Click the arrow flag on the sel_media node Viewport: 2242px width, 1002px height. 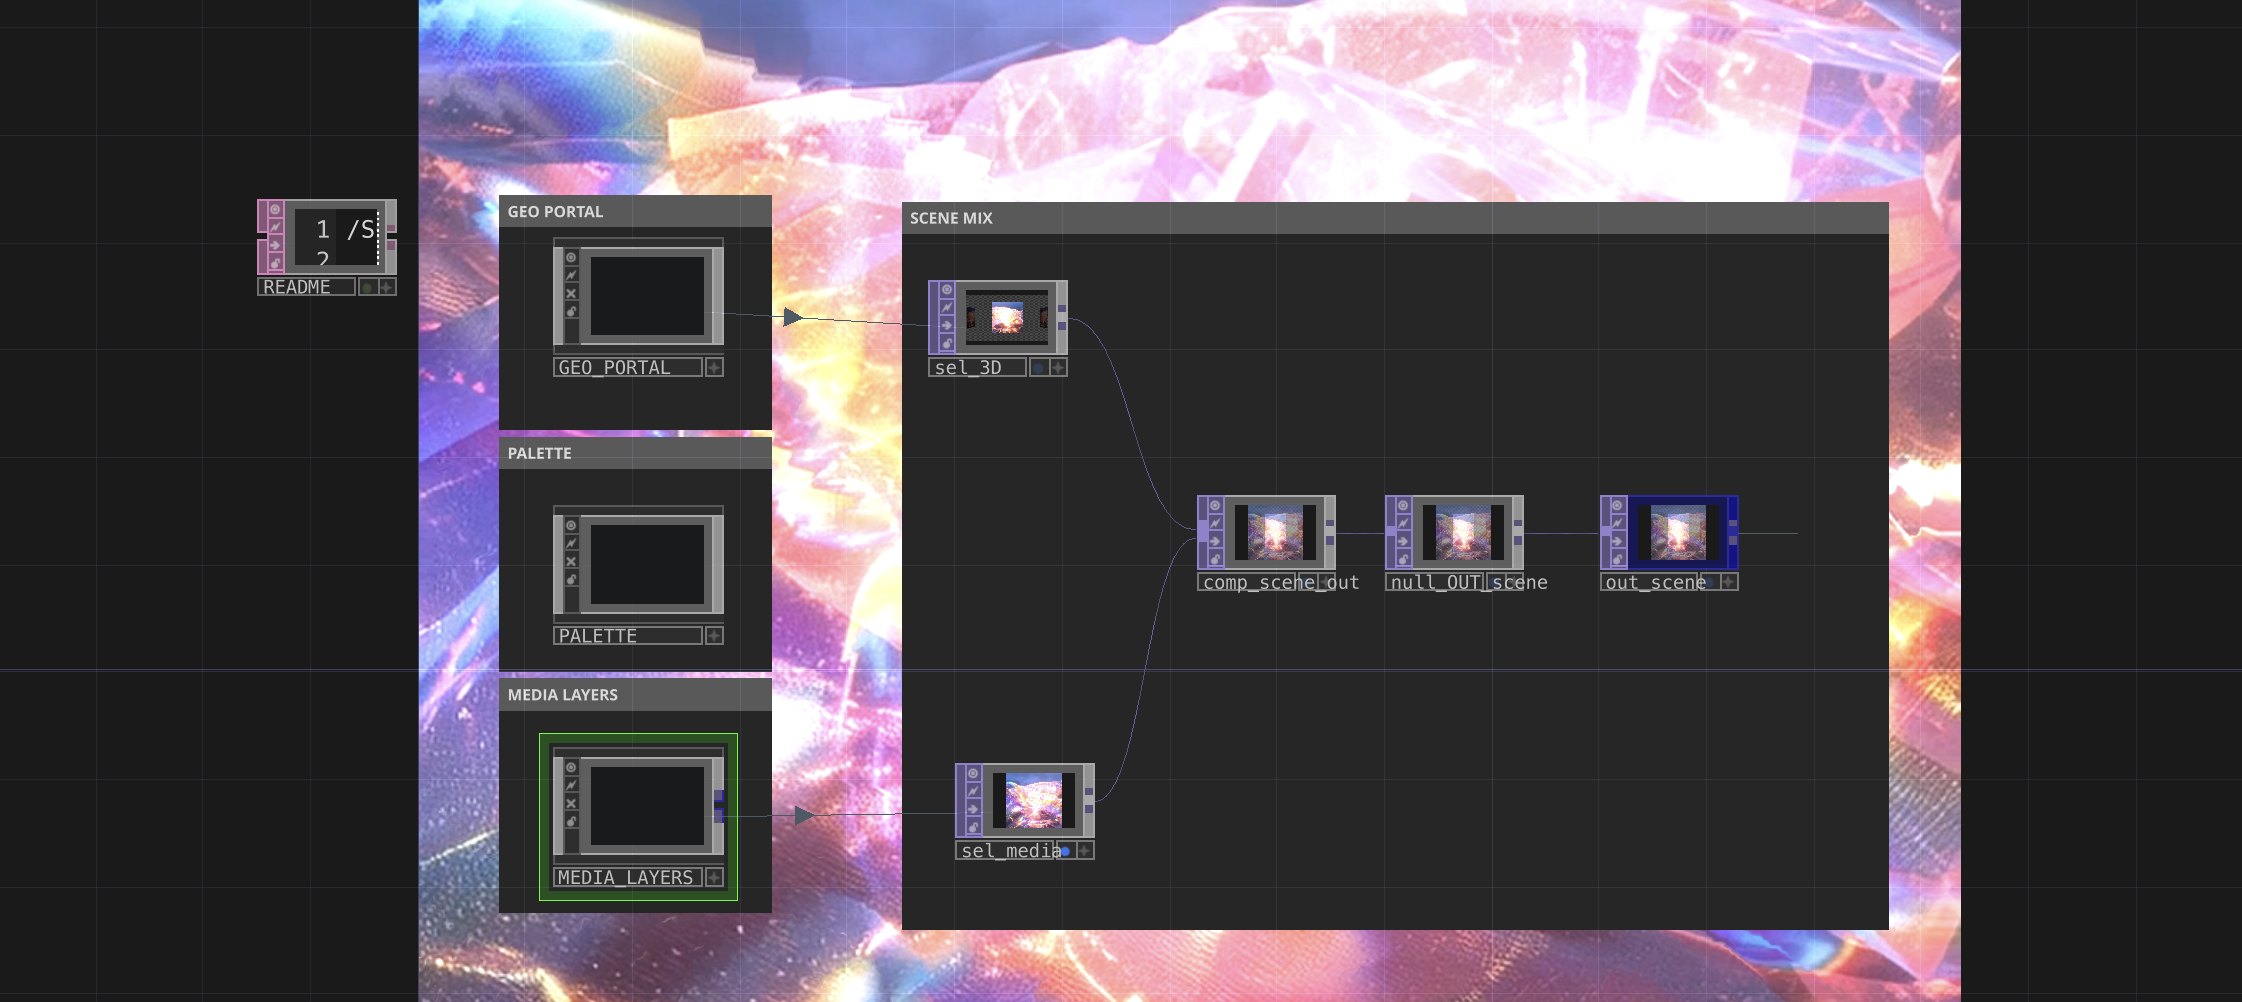click(973, 809)
